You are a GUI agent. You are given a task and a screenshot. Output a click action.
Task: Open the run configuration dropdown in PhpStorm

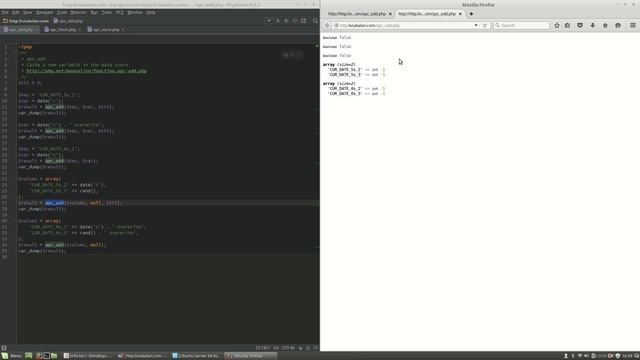(x=269, y=21)
